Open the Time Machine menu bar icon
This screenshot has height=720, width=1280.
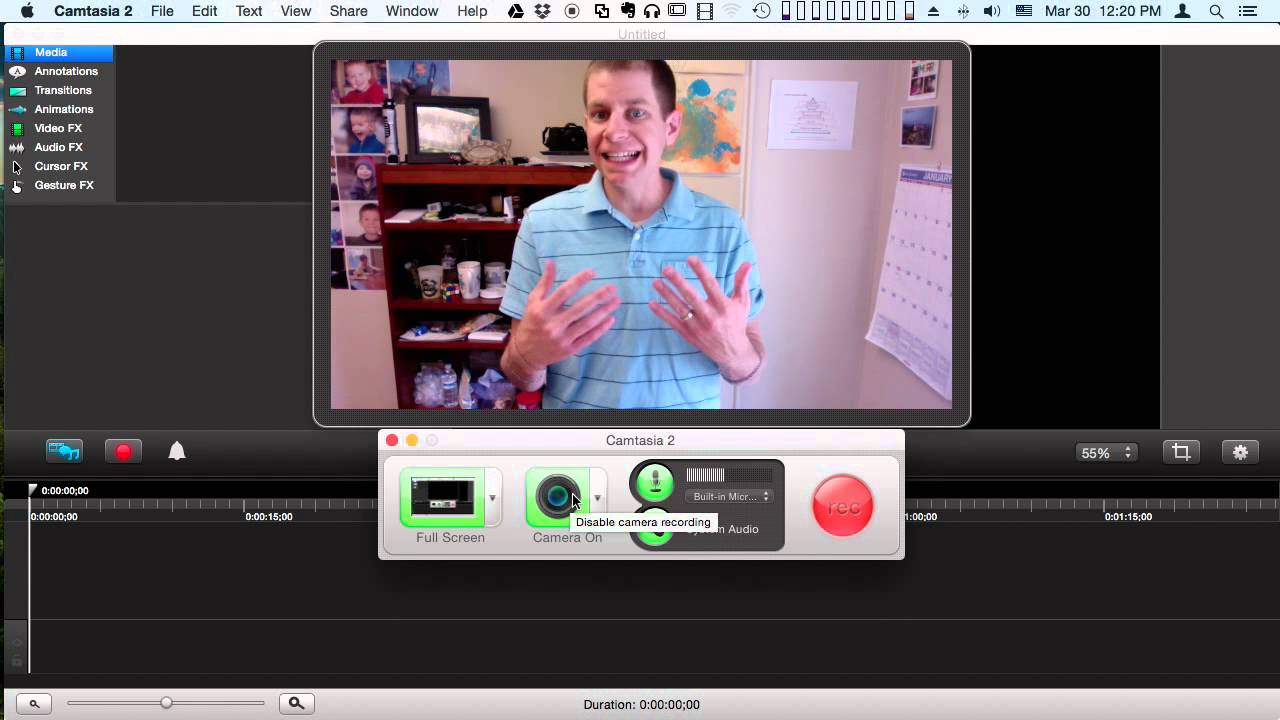click(x=762, y=11)
